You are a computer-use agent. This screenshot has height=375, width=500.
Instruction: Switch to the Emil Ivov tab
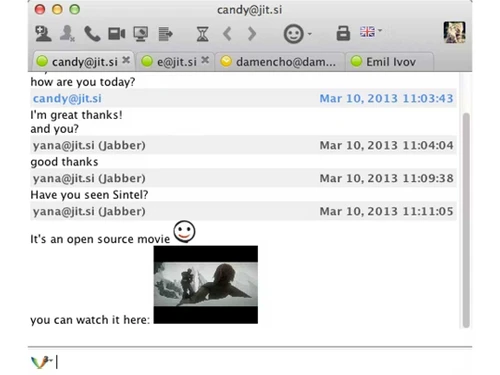point(389,62)
